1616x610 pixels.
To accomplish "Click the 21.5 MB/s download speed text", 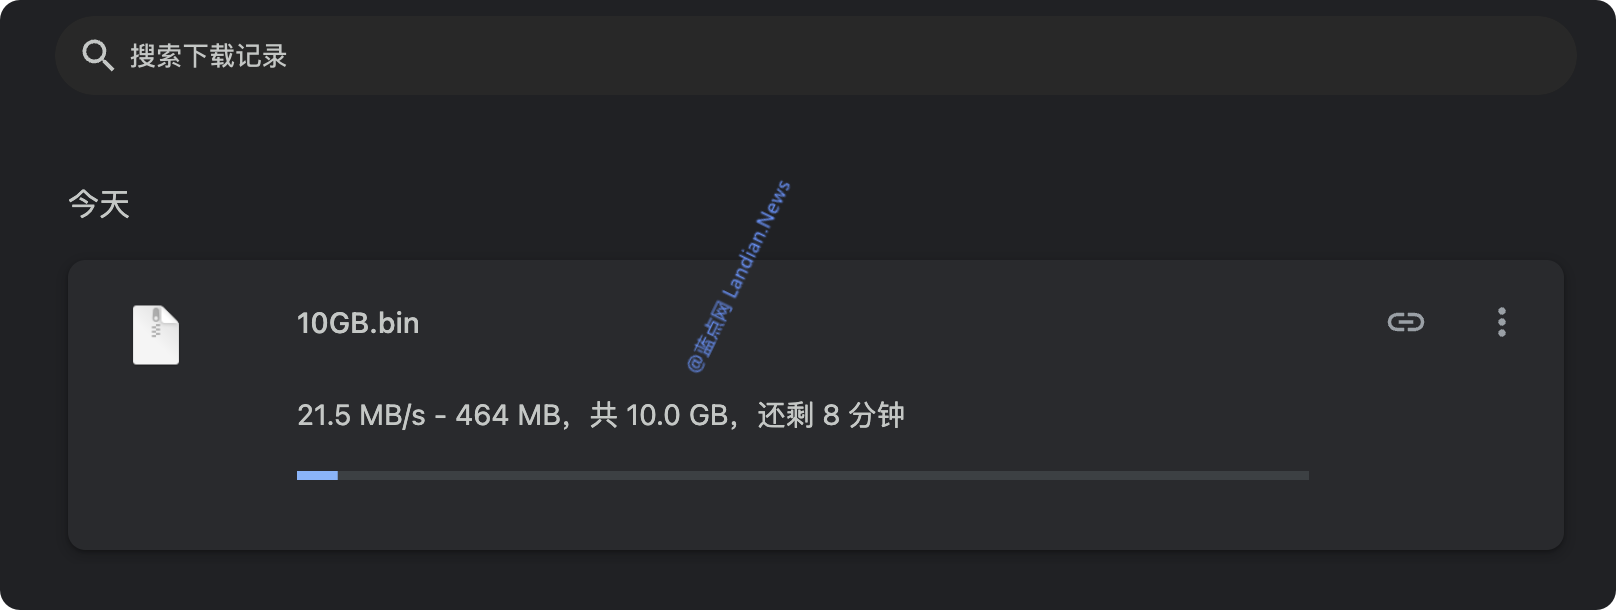I will 361,415.
